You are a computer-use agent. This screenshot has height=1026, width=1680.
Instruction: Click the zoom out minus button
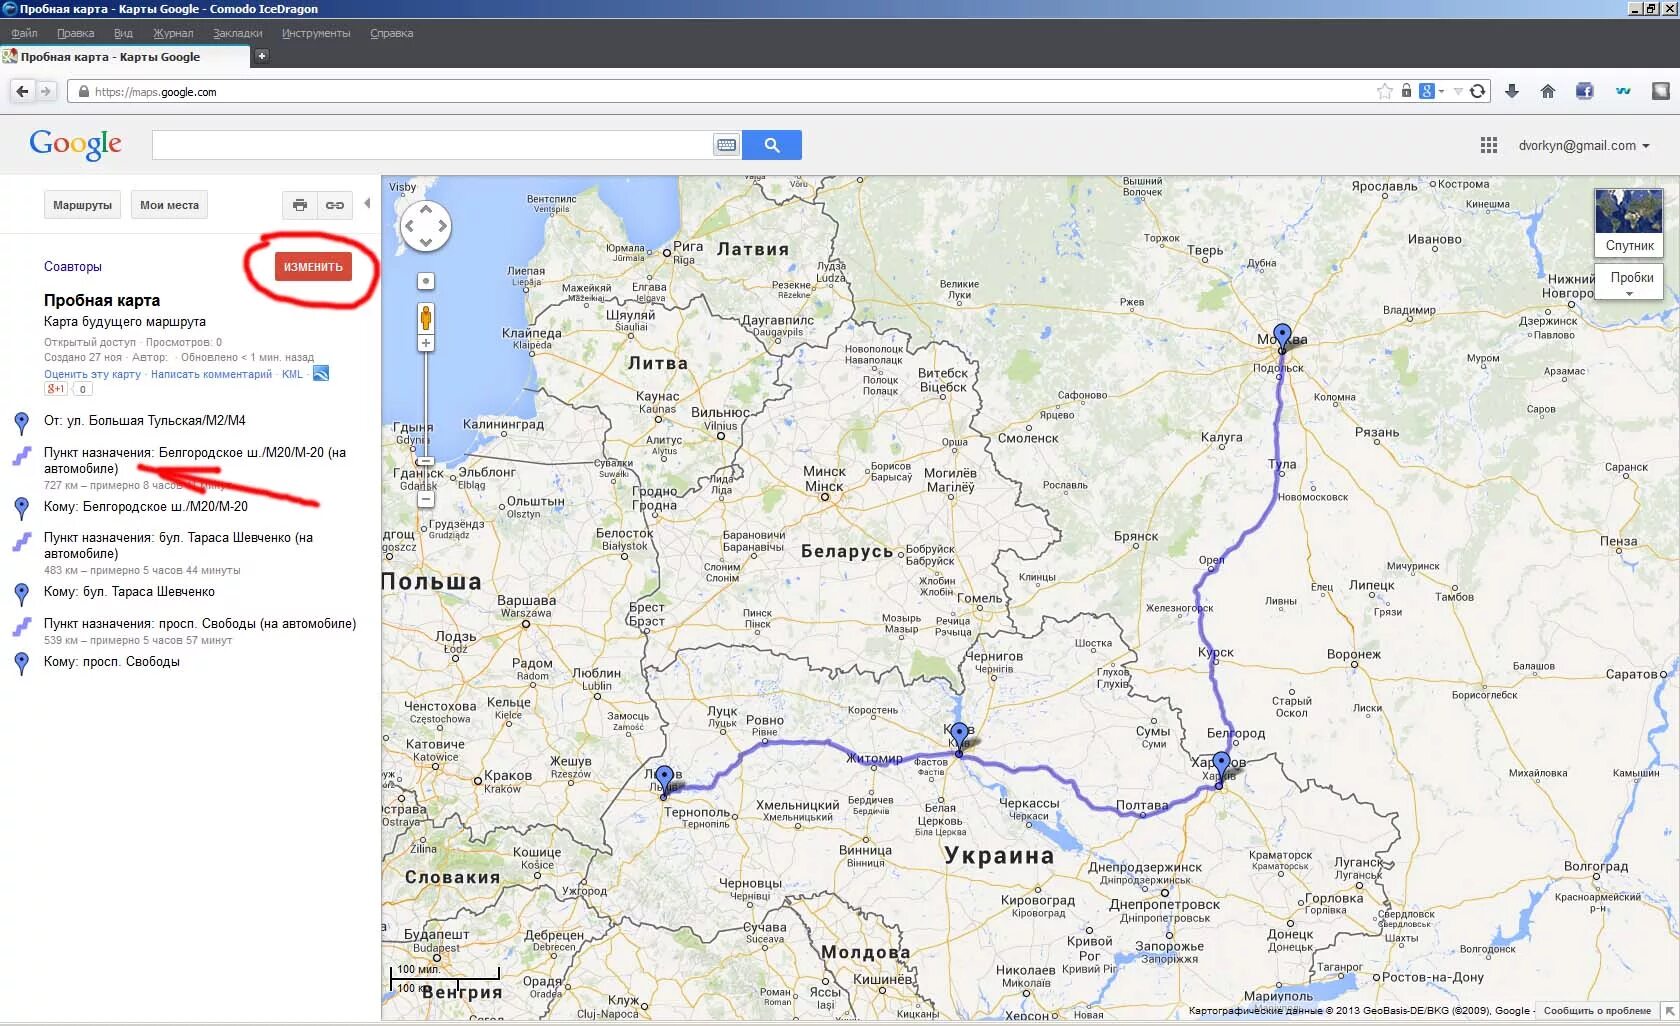coord(426,499)
